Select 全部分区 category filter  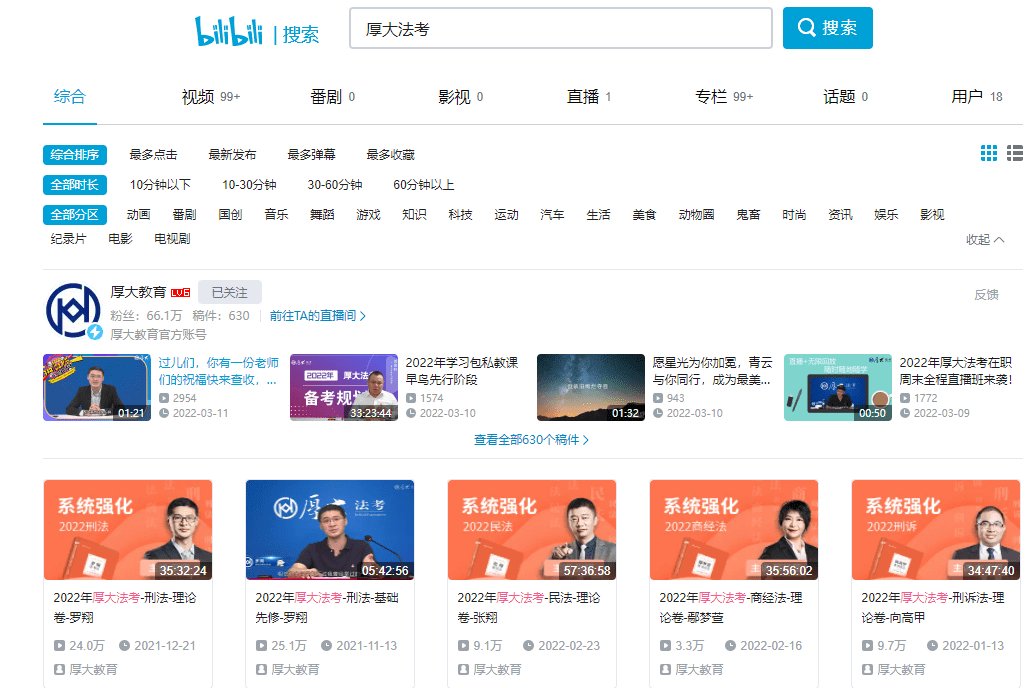coord(75,215)
